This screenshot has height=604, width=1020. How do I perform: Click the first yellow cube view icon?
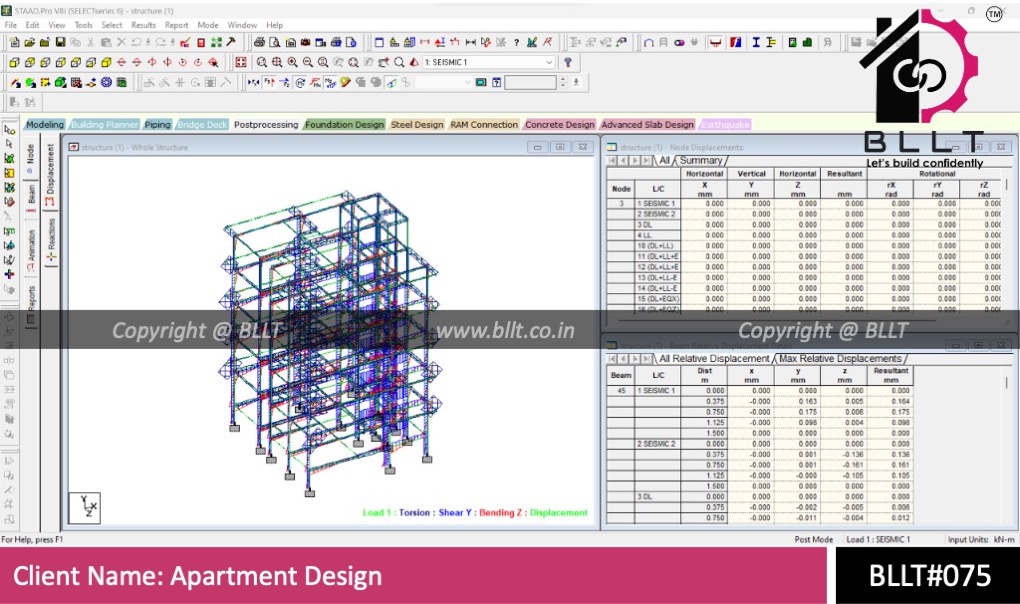(14, 62)
